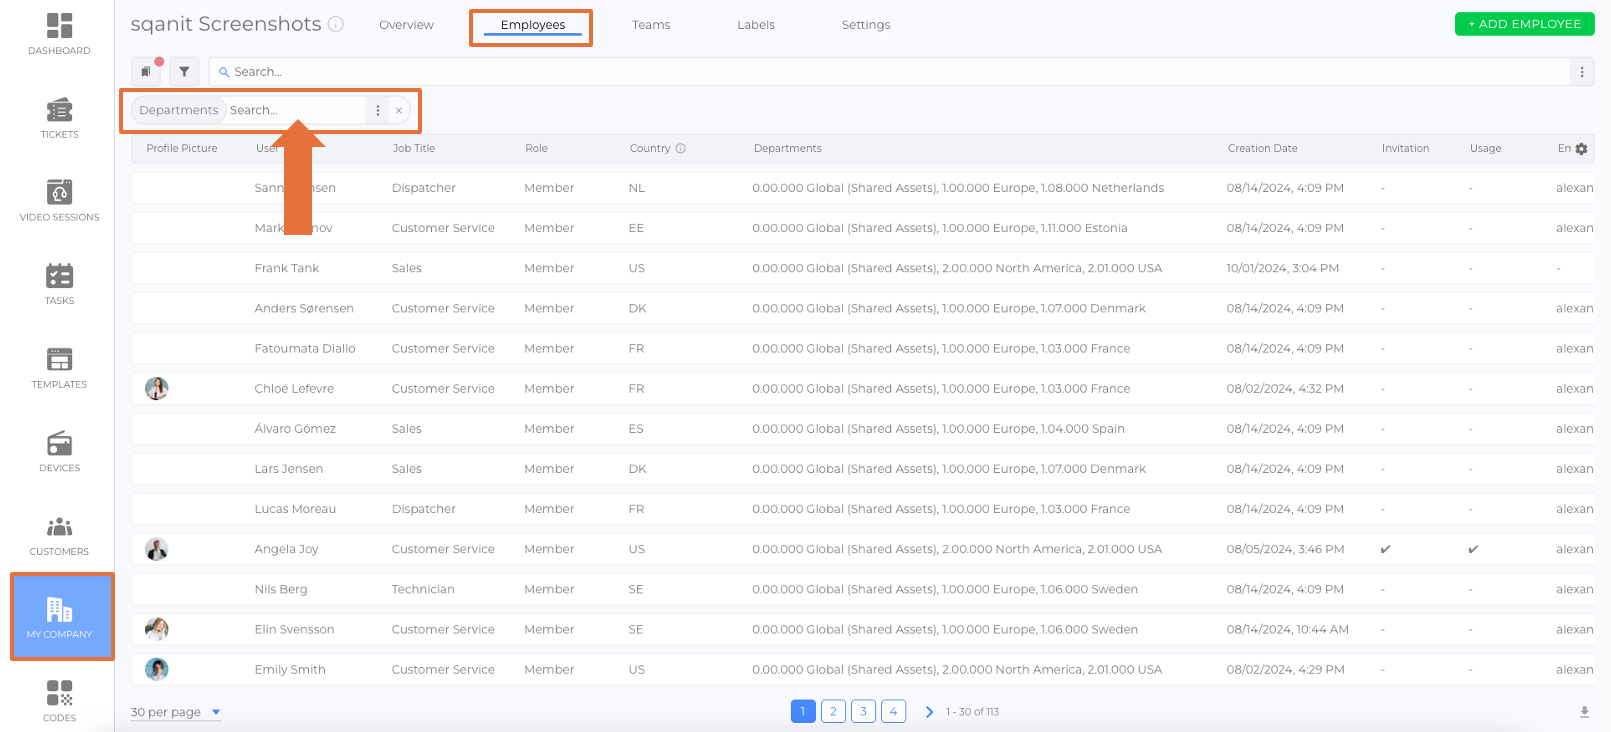
Task: Open the main search bar options menu
Action: (1582, 72)
